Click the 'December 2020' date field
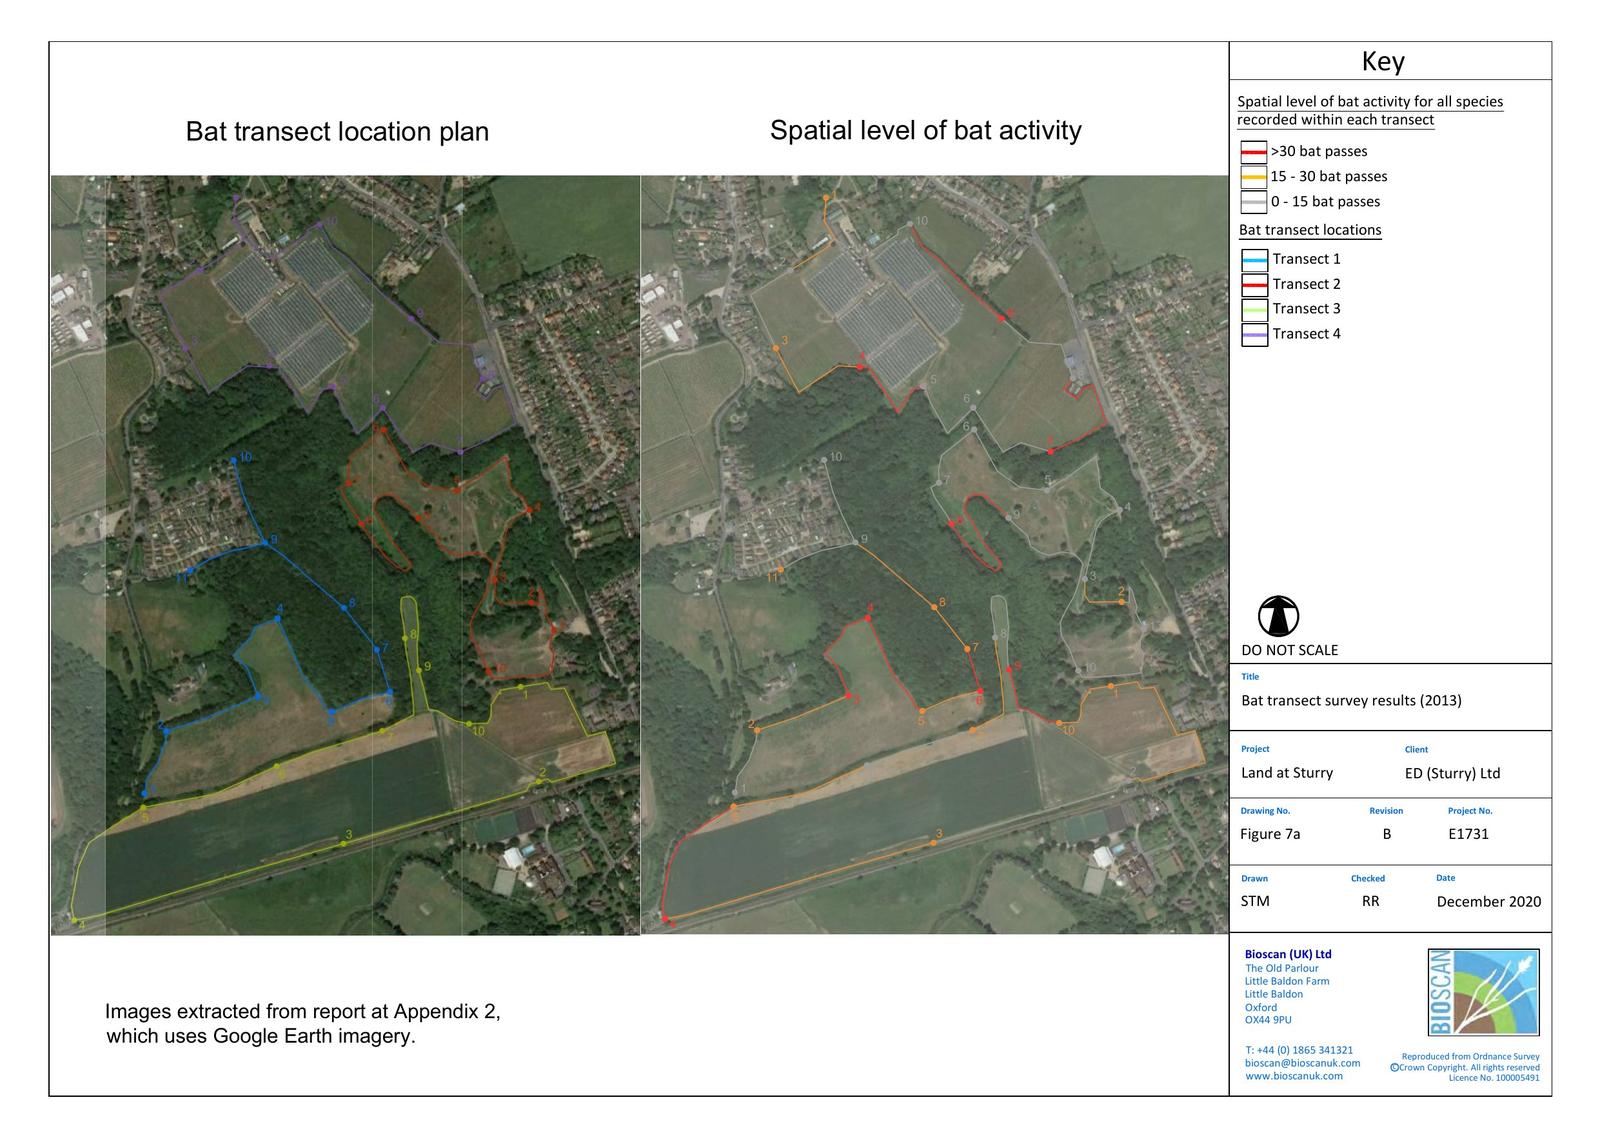 (x=1488, y=901)
